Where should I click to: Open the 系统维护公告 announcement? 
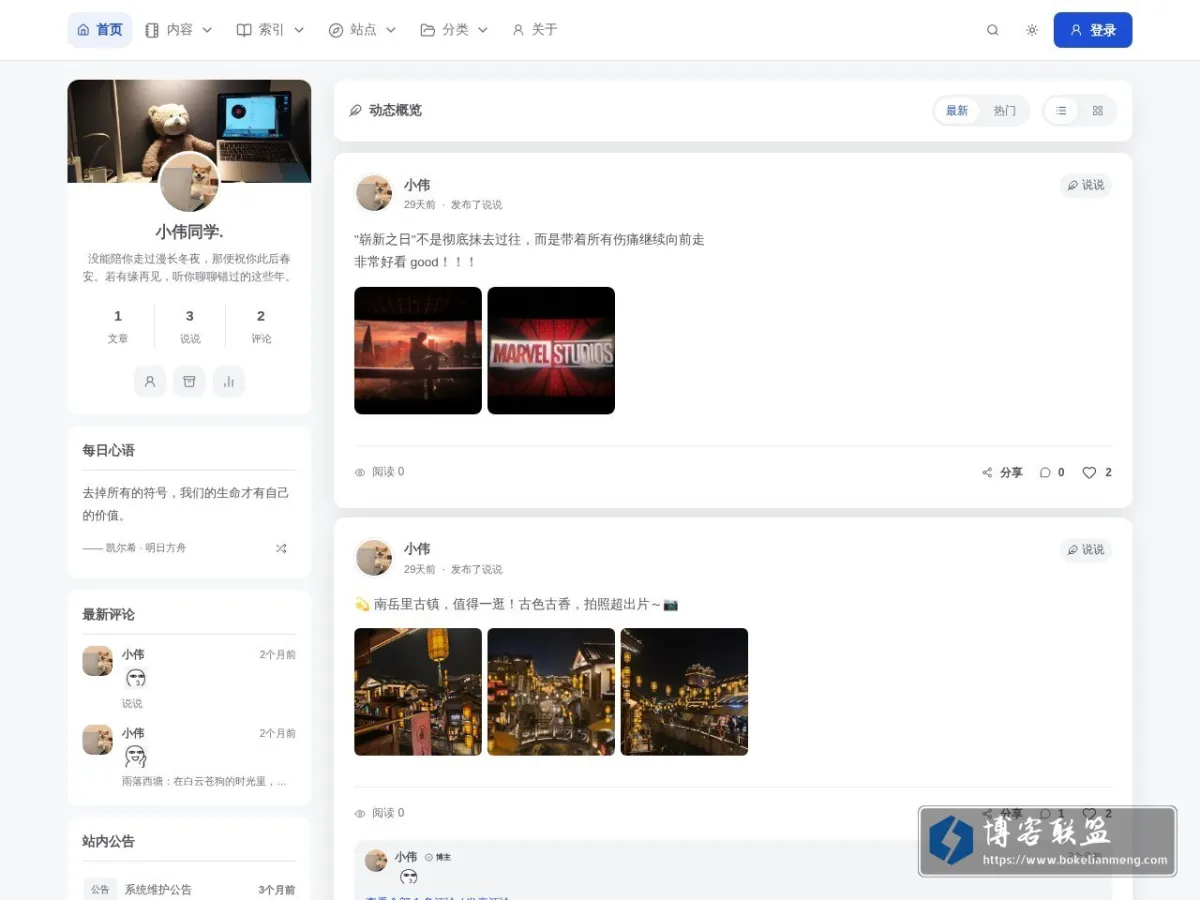(x=158, y=889)
